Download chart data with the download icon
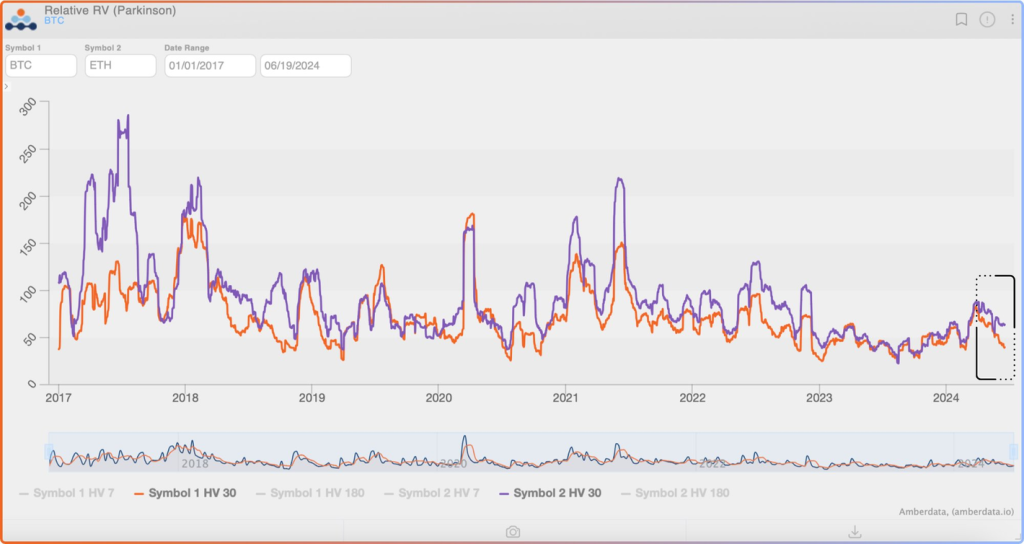1024x544 pixels. tap(854, 532)
